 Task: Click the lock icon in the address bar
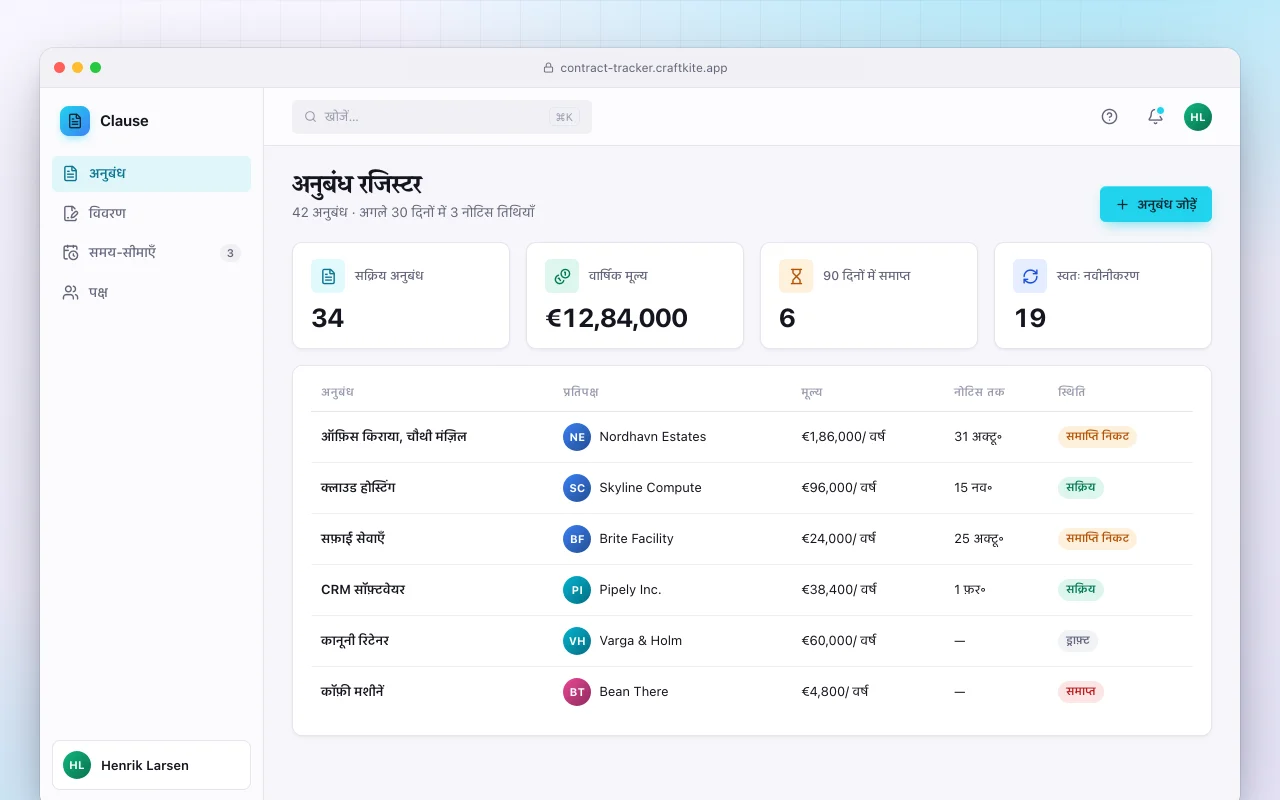[x=548, y=68]
